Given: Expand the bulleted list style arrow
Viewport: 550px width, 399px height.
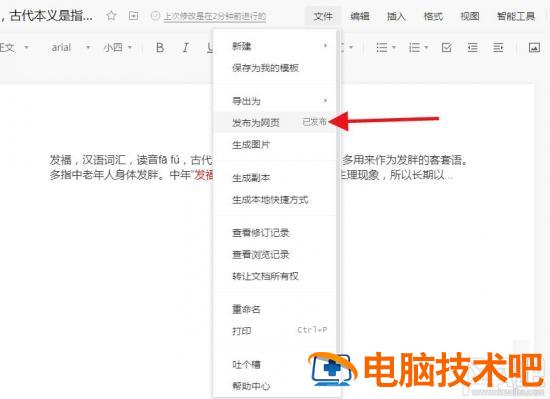Looking at the screenshot, I should (394, 47).
